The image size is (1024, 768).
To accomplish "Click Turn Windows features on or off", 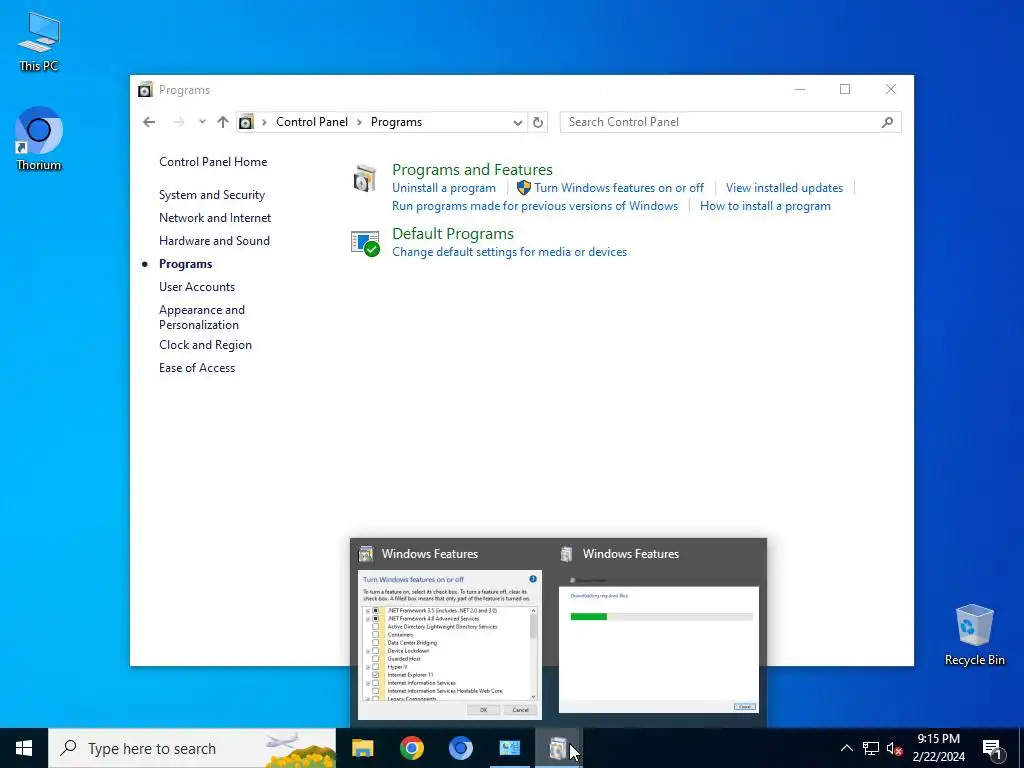I will 618,188.
